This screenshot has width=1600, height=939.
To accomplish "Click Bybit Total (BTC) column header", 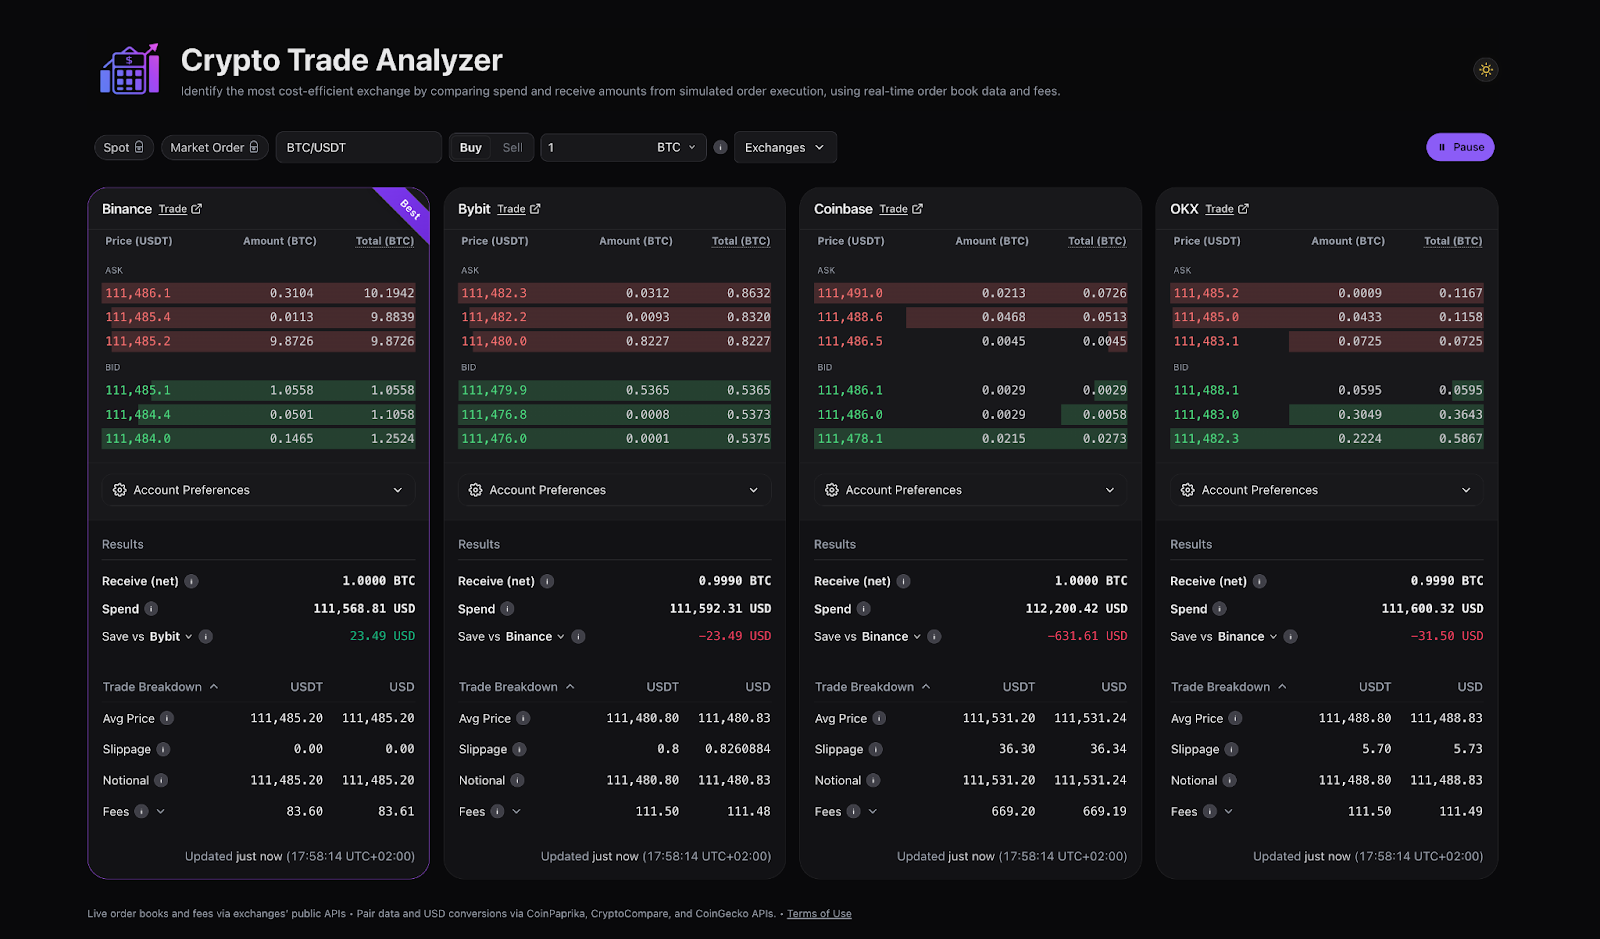I will [741, 241].
